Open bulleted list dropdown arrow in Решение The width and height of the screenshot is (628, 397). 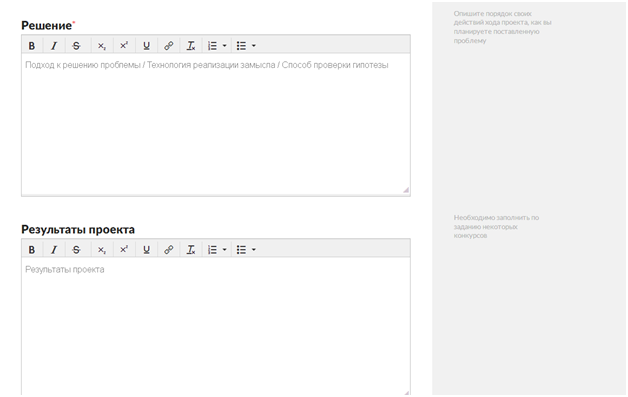(254, 46)
